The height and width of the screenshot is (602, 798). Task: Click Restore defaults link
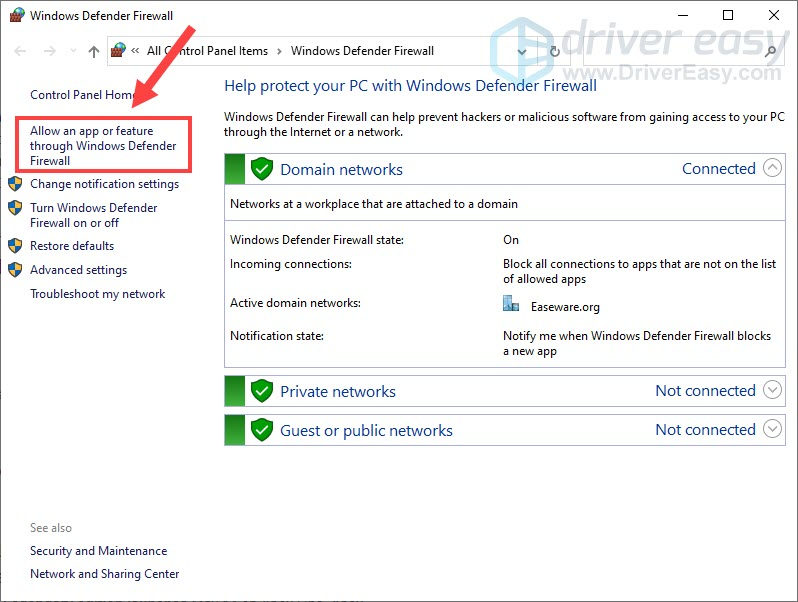pos(72,246)
